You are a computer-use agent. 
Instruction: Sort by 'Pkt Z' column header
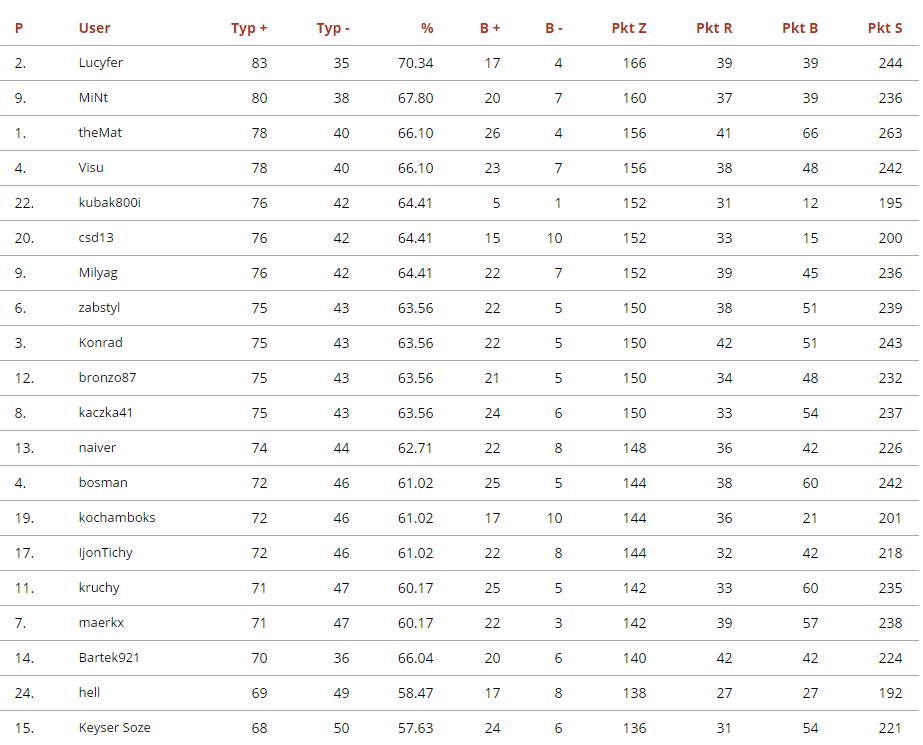tap(629, 28)
